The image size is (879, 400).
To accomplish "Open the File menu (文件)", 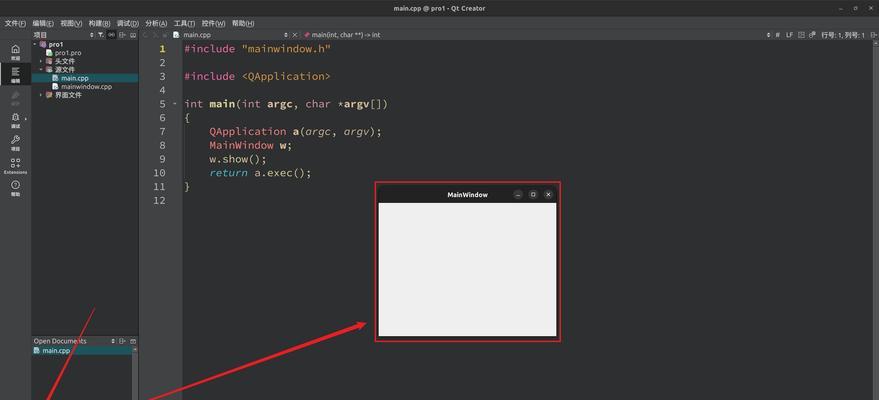I will [15, 24].
